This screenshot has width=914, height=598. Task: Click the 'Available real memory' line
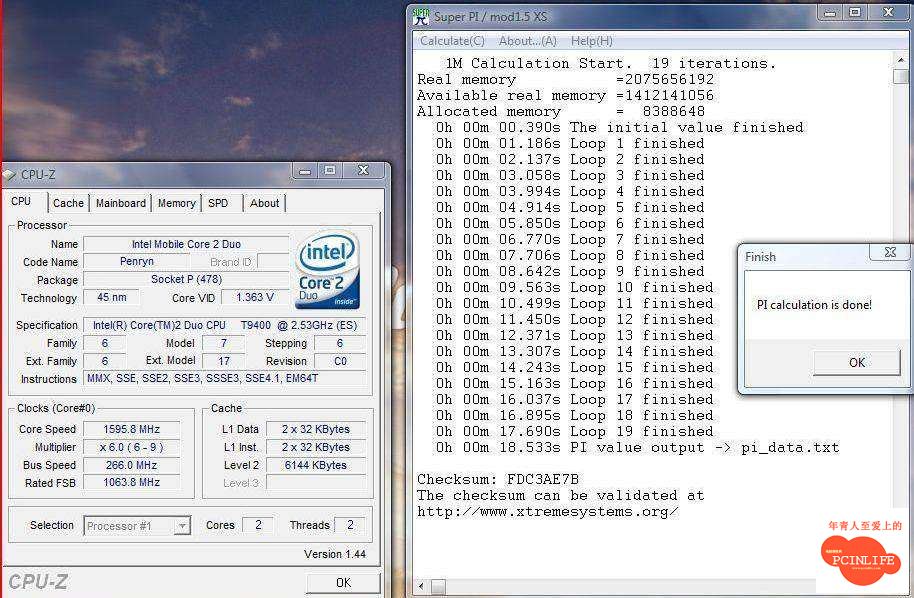click(565, 95)
